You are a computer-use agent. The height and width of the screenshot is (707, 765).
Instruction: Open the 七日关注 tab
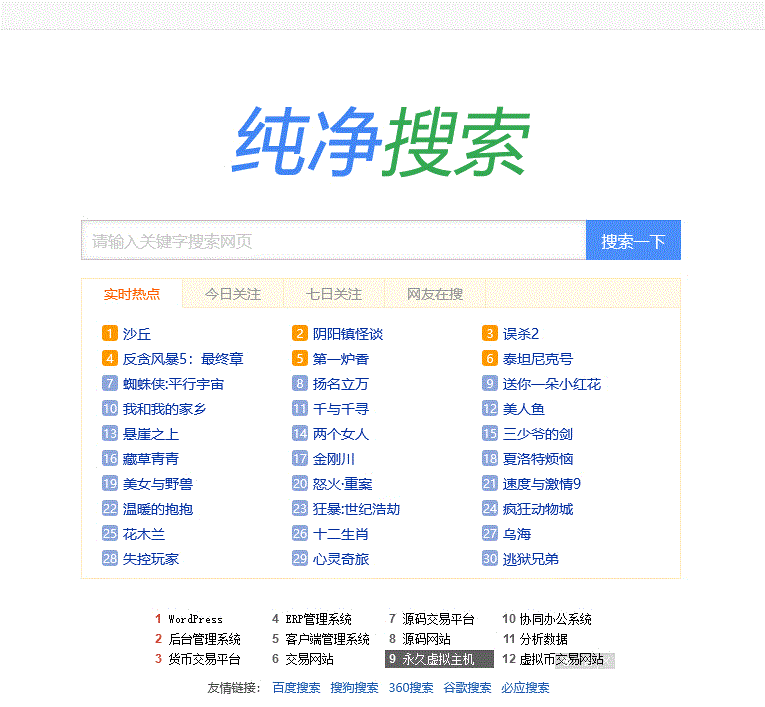[334, 294]
